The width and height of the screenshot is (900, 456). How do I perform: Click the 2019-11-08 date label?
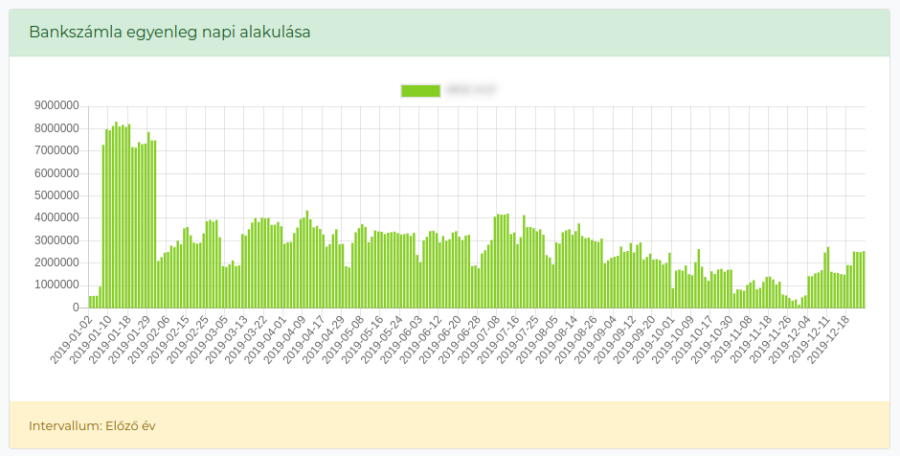pyautogui.click(x=731, y=339)
